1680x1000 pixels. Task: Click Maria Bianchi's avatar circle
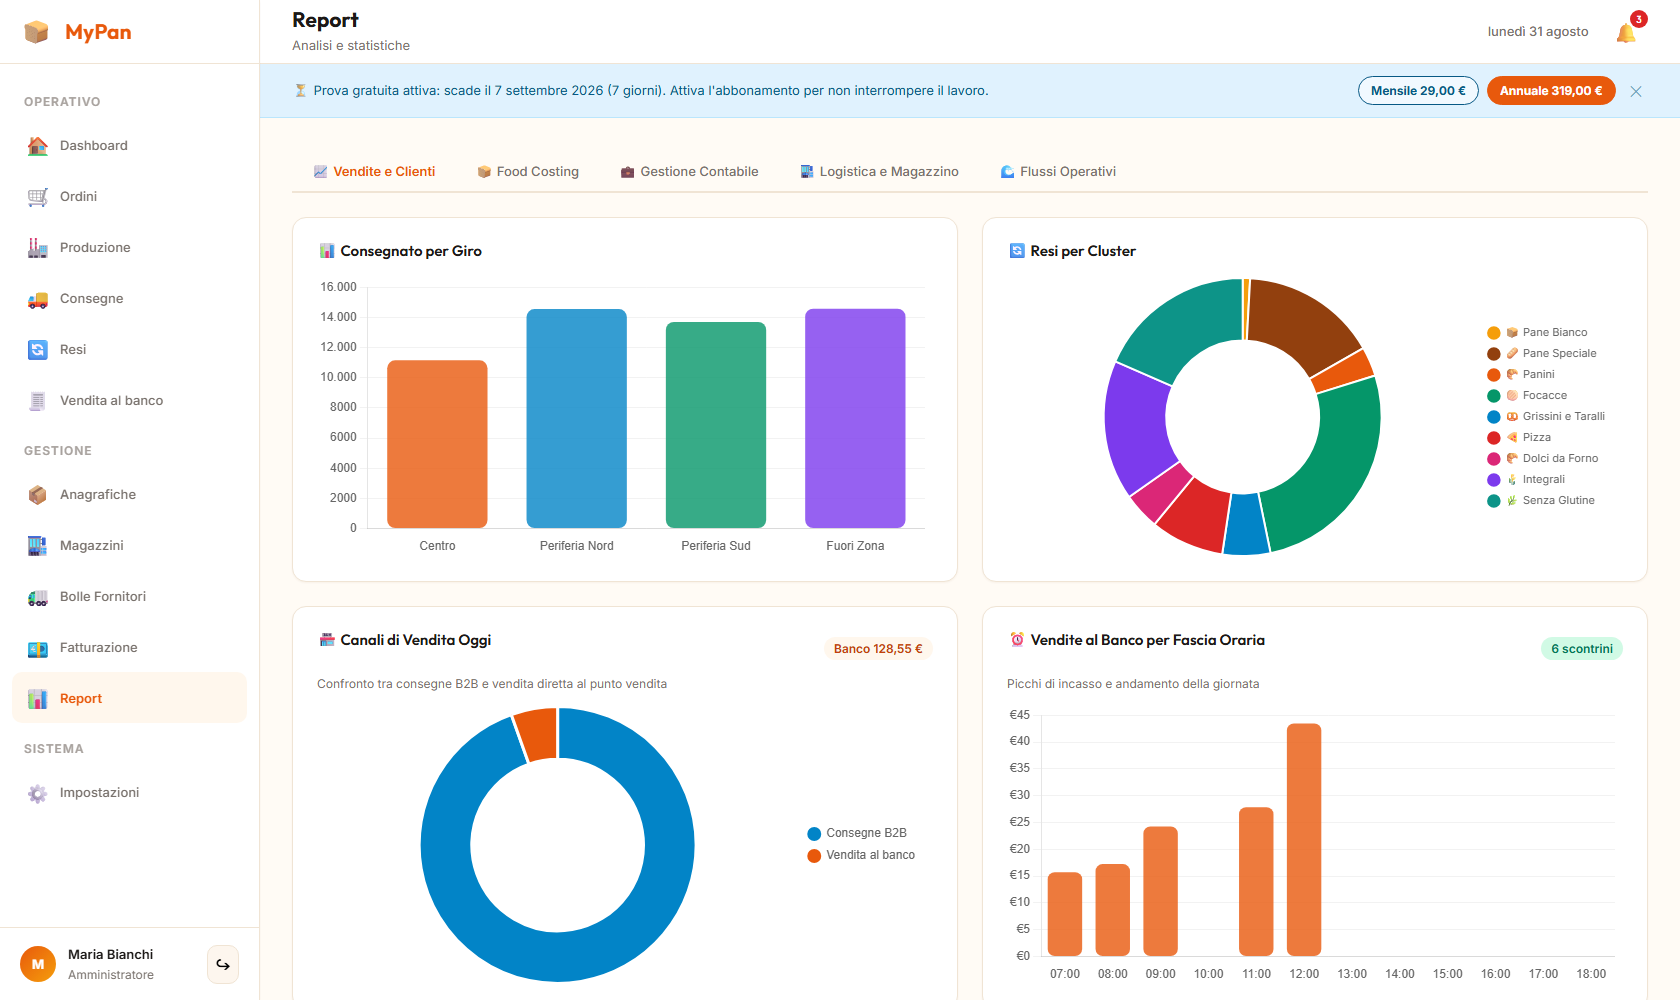[x=38, y=965]
